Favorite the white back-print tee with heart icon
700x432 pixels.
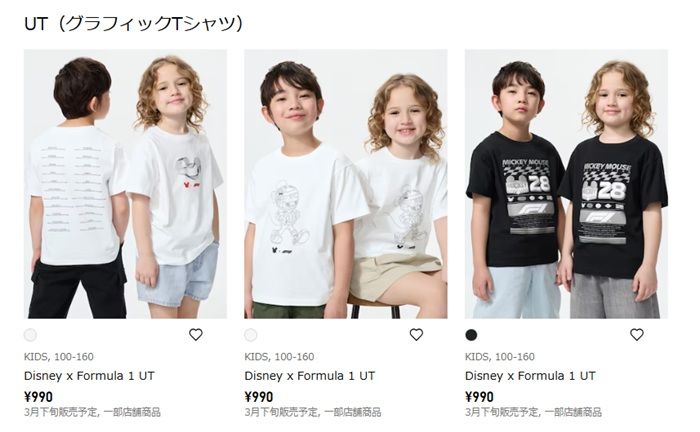pyautogui.click(x=196, y=335)
